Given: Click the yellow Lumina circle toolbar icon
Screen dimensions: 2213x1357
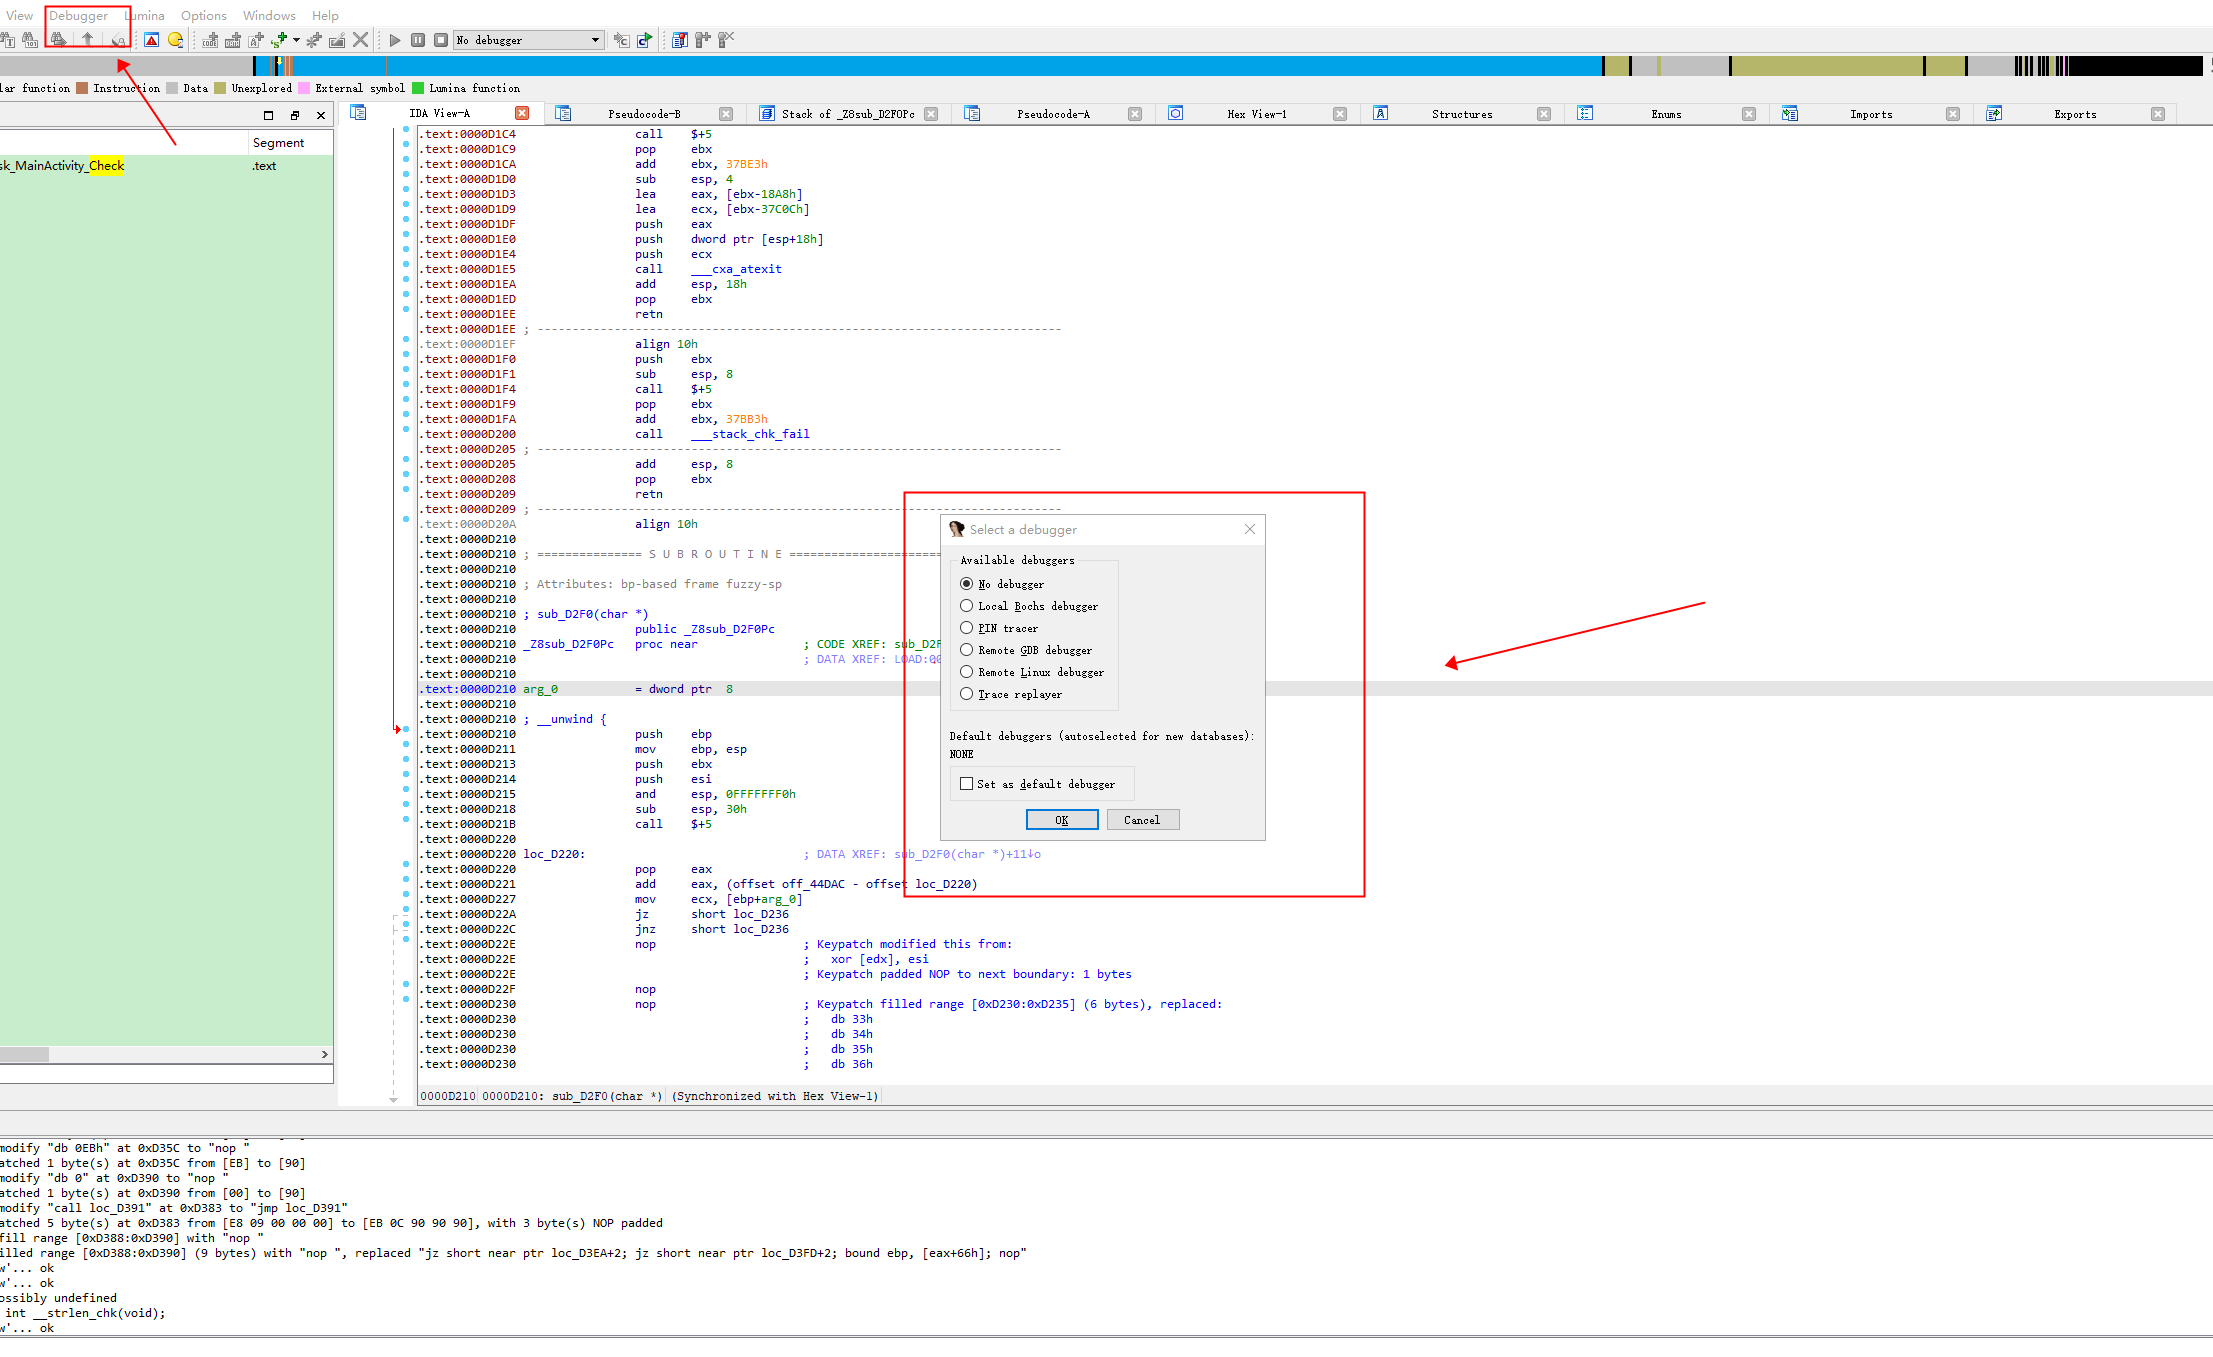Looking at the screenshot, I should pos(176,40).
